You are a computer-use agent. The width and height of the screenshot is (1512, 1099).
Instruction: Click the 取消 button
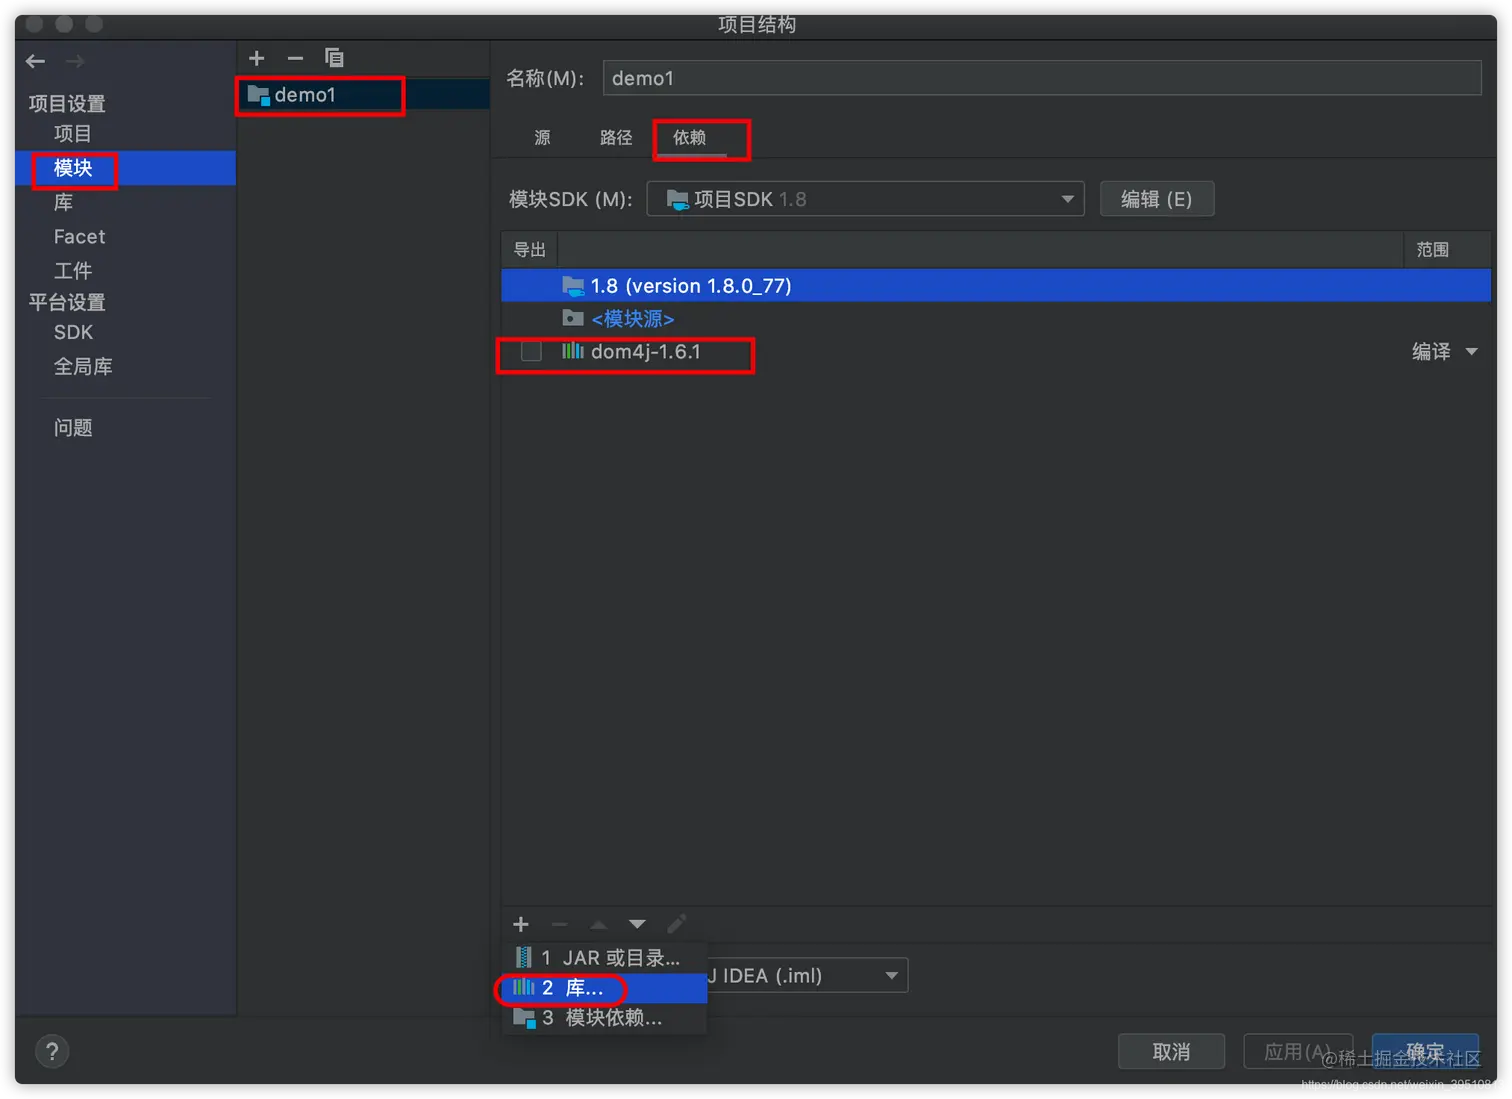click(1171, 1052)
